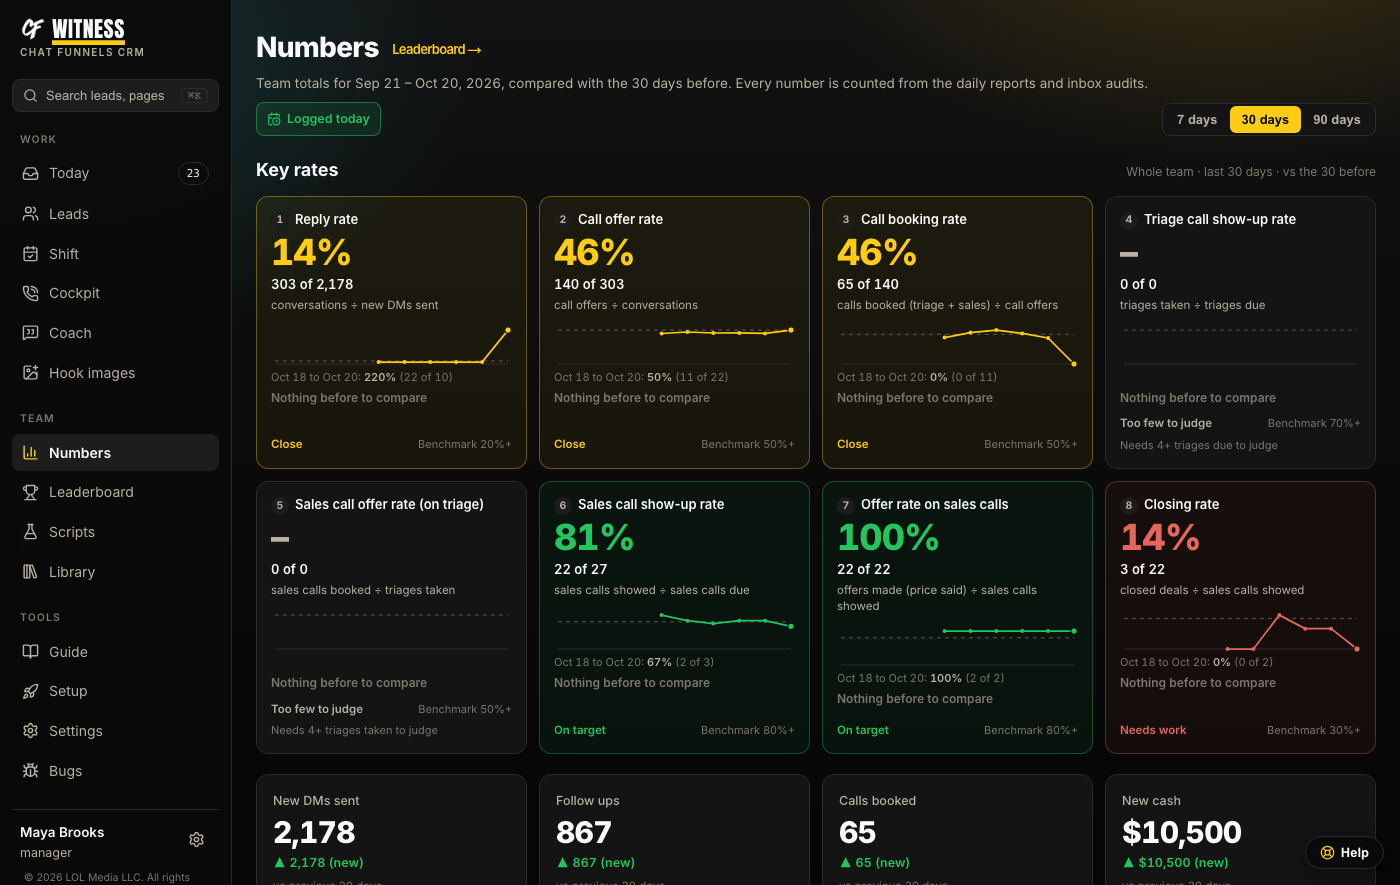
Task: Click the Calls booked 65 tile
Action: [x=957, y=829]
